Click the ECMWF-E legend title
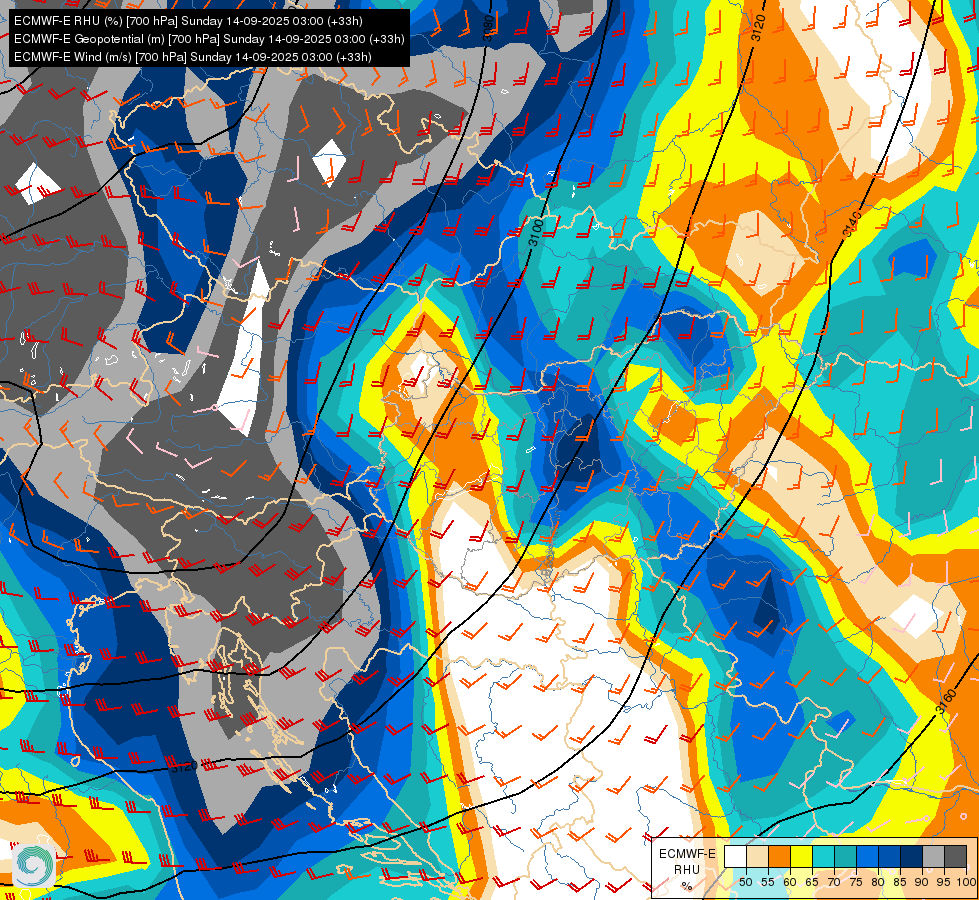Viewport: 979px width, 900px height. coord(687,854)
